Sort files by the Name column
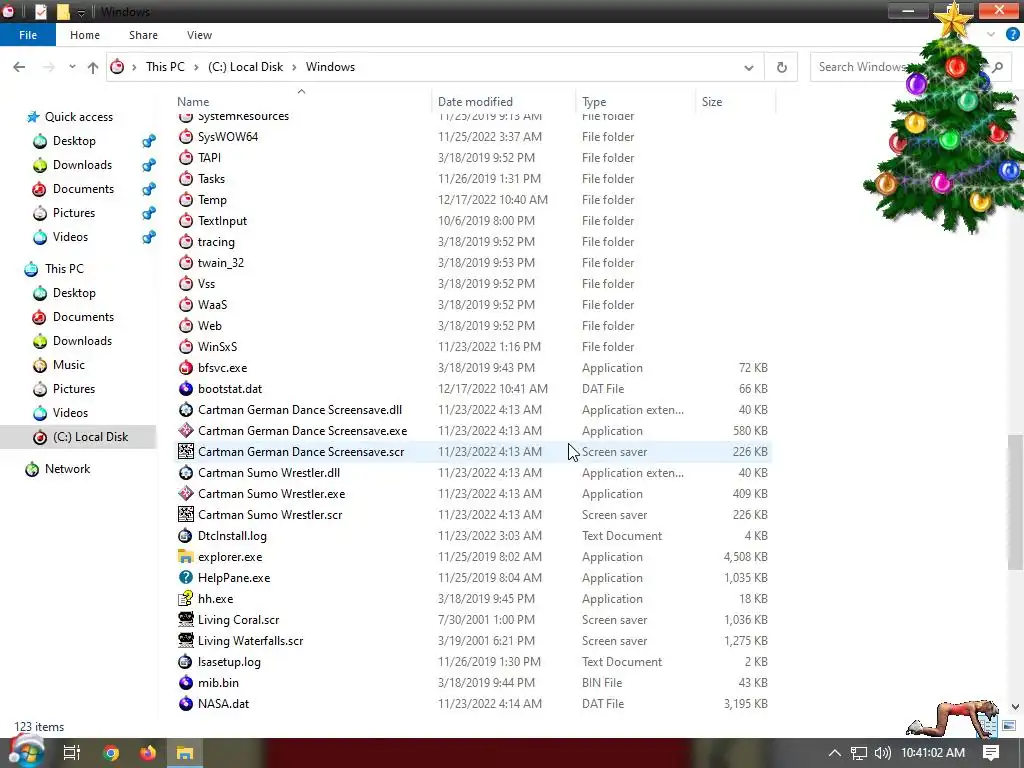This screenshot has width=1024, height=768. click(193, 101)
